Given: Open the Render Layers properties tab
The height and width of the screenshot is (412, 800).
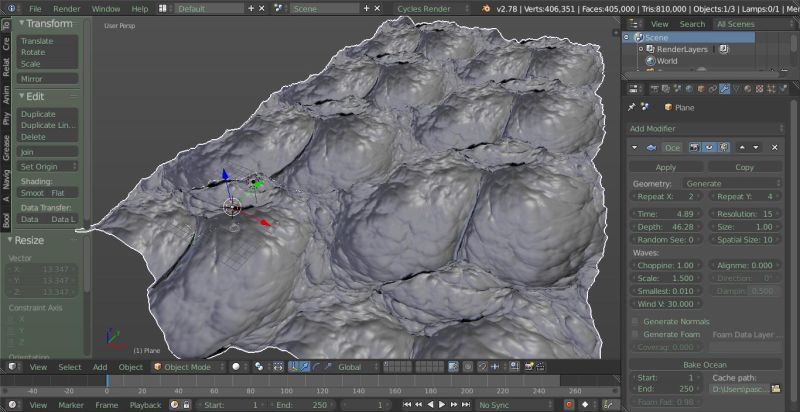Looking at the screenshot, I should pos(666,89).
